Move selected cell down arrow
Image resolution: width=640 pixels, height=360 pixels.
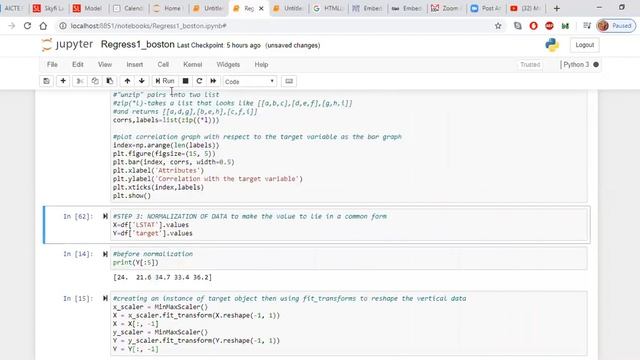(x=142, y=81)
